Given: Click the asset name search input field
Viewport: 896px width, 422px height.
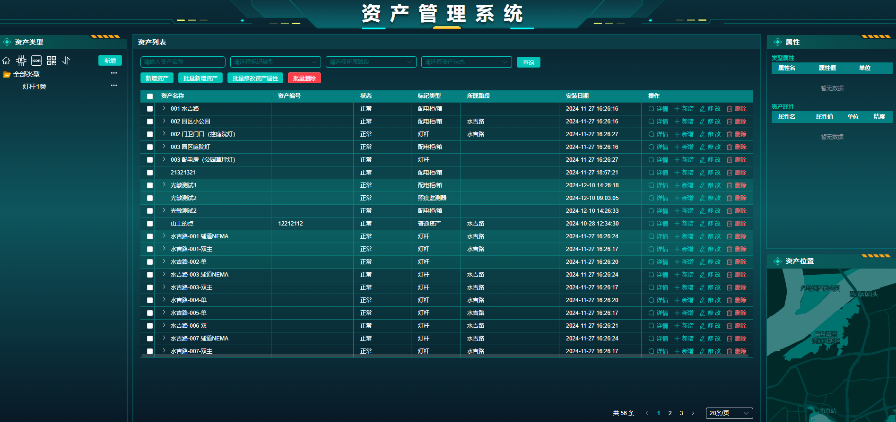Looking at the screenshot, I should (182, 62).
